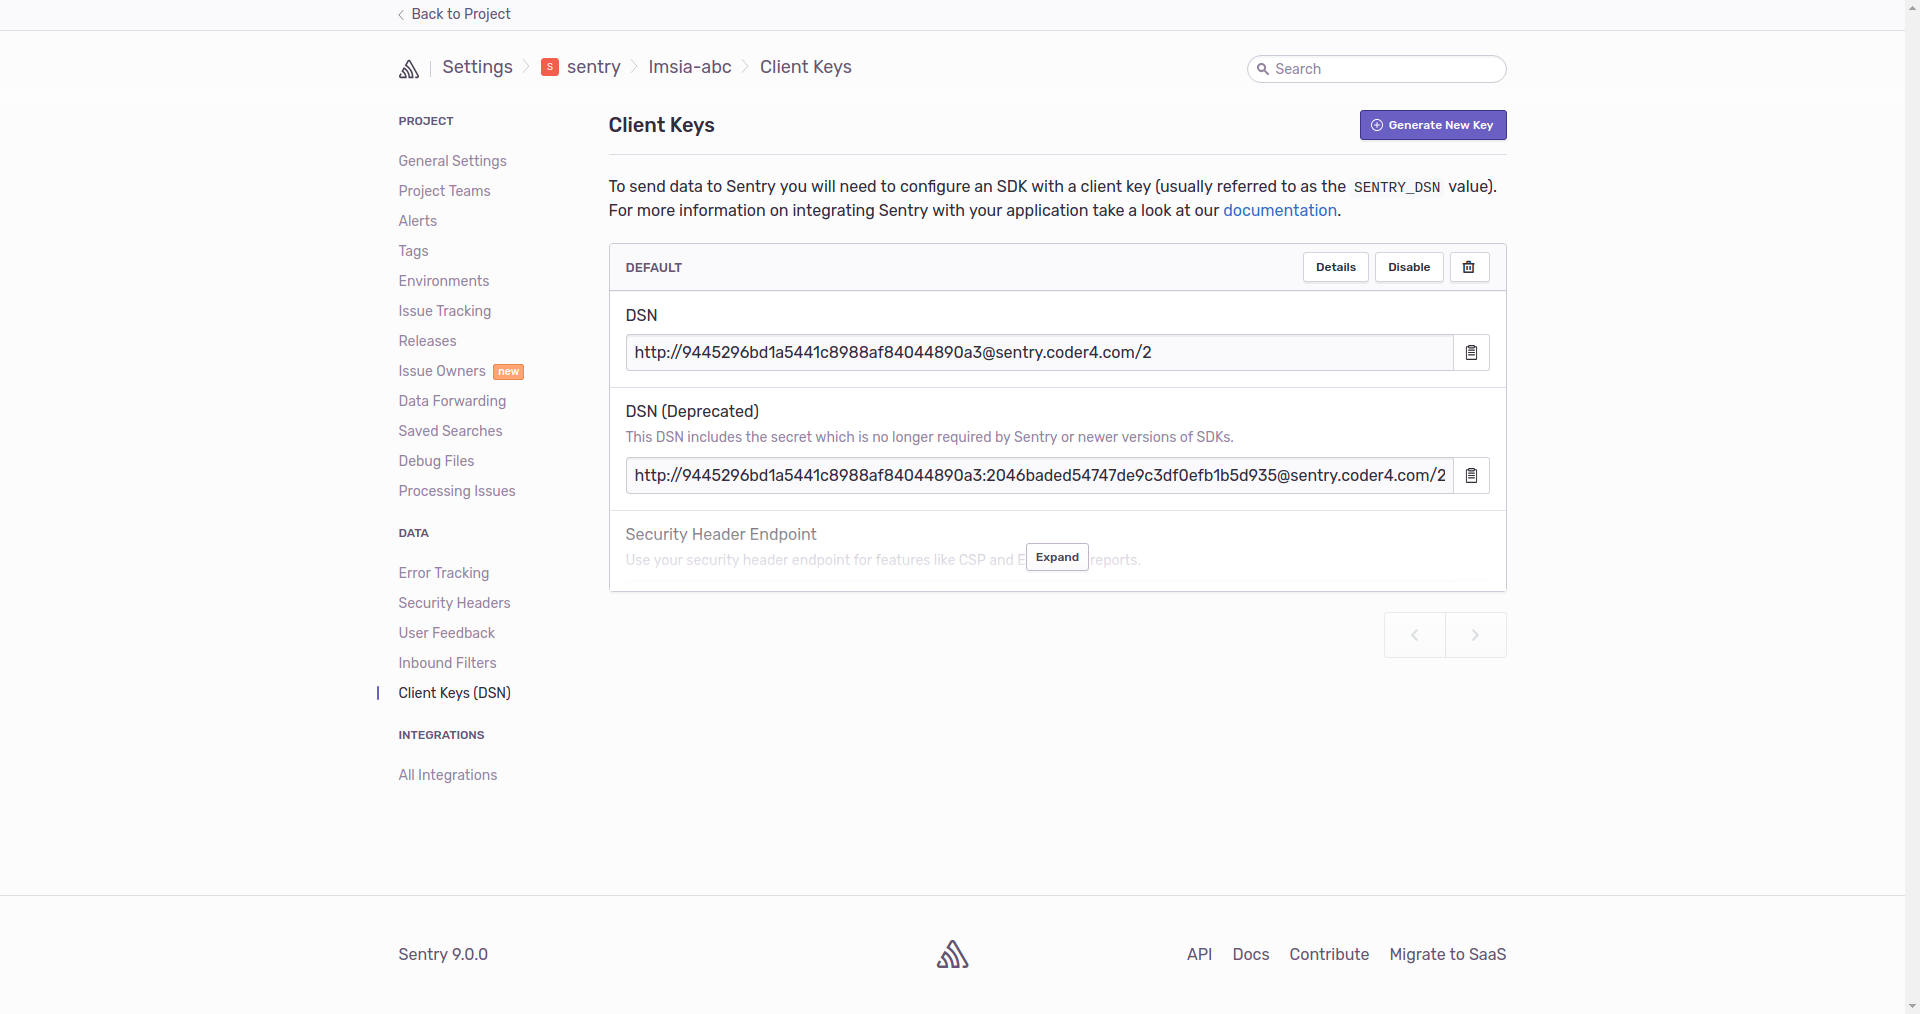
Task: Open Details for the Default key
Action: (x=1335, y=267)
